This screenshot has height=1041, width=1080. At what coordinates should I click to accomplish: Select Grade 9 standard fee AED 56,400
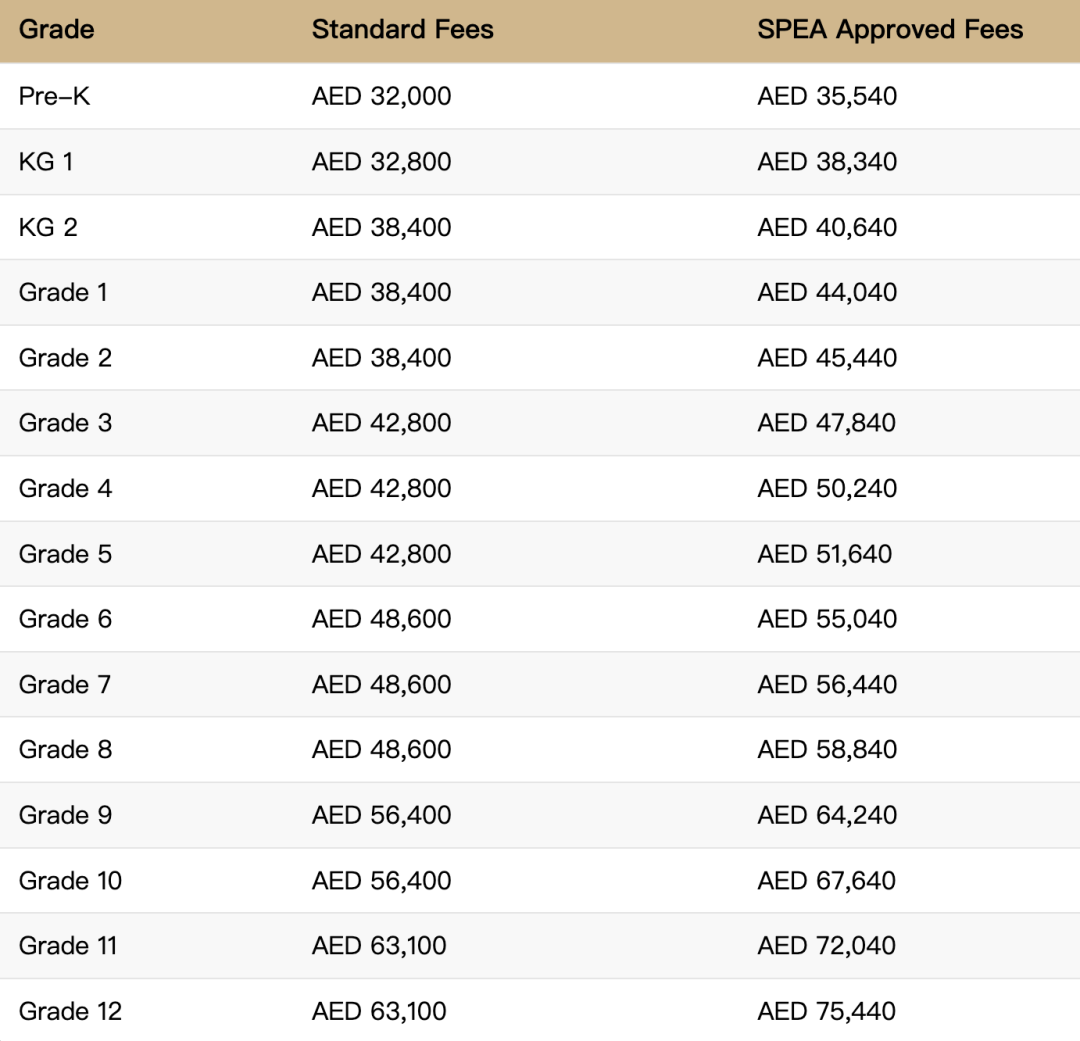click(382, 815)
